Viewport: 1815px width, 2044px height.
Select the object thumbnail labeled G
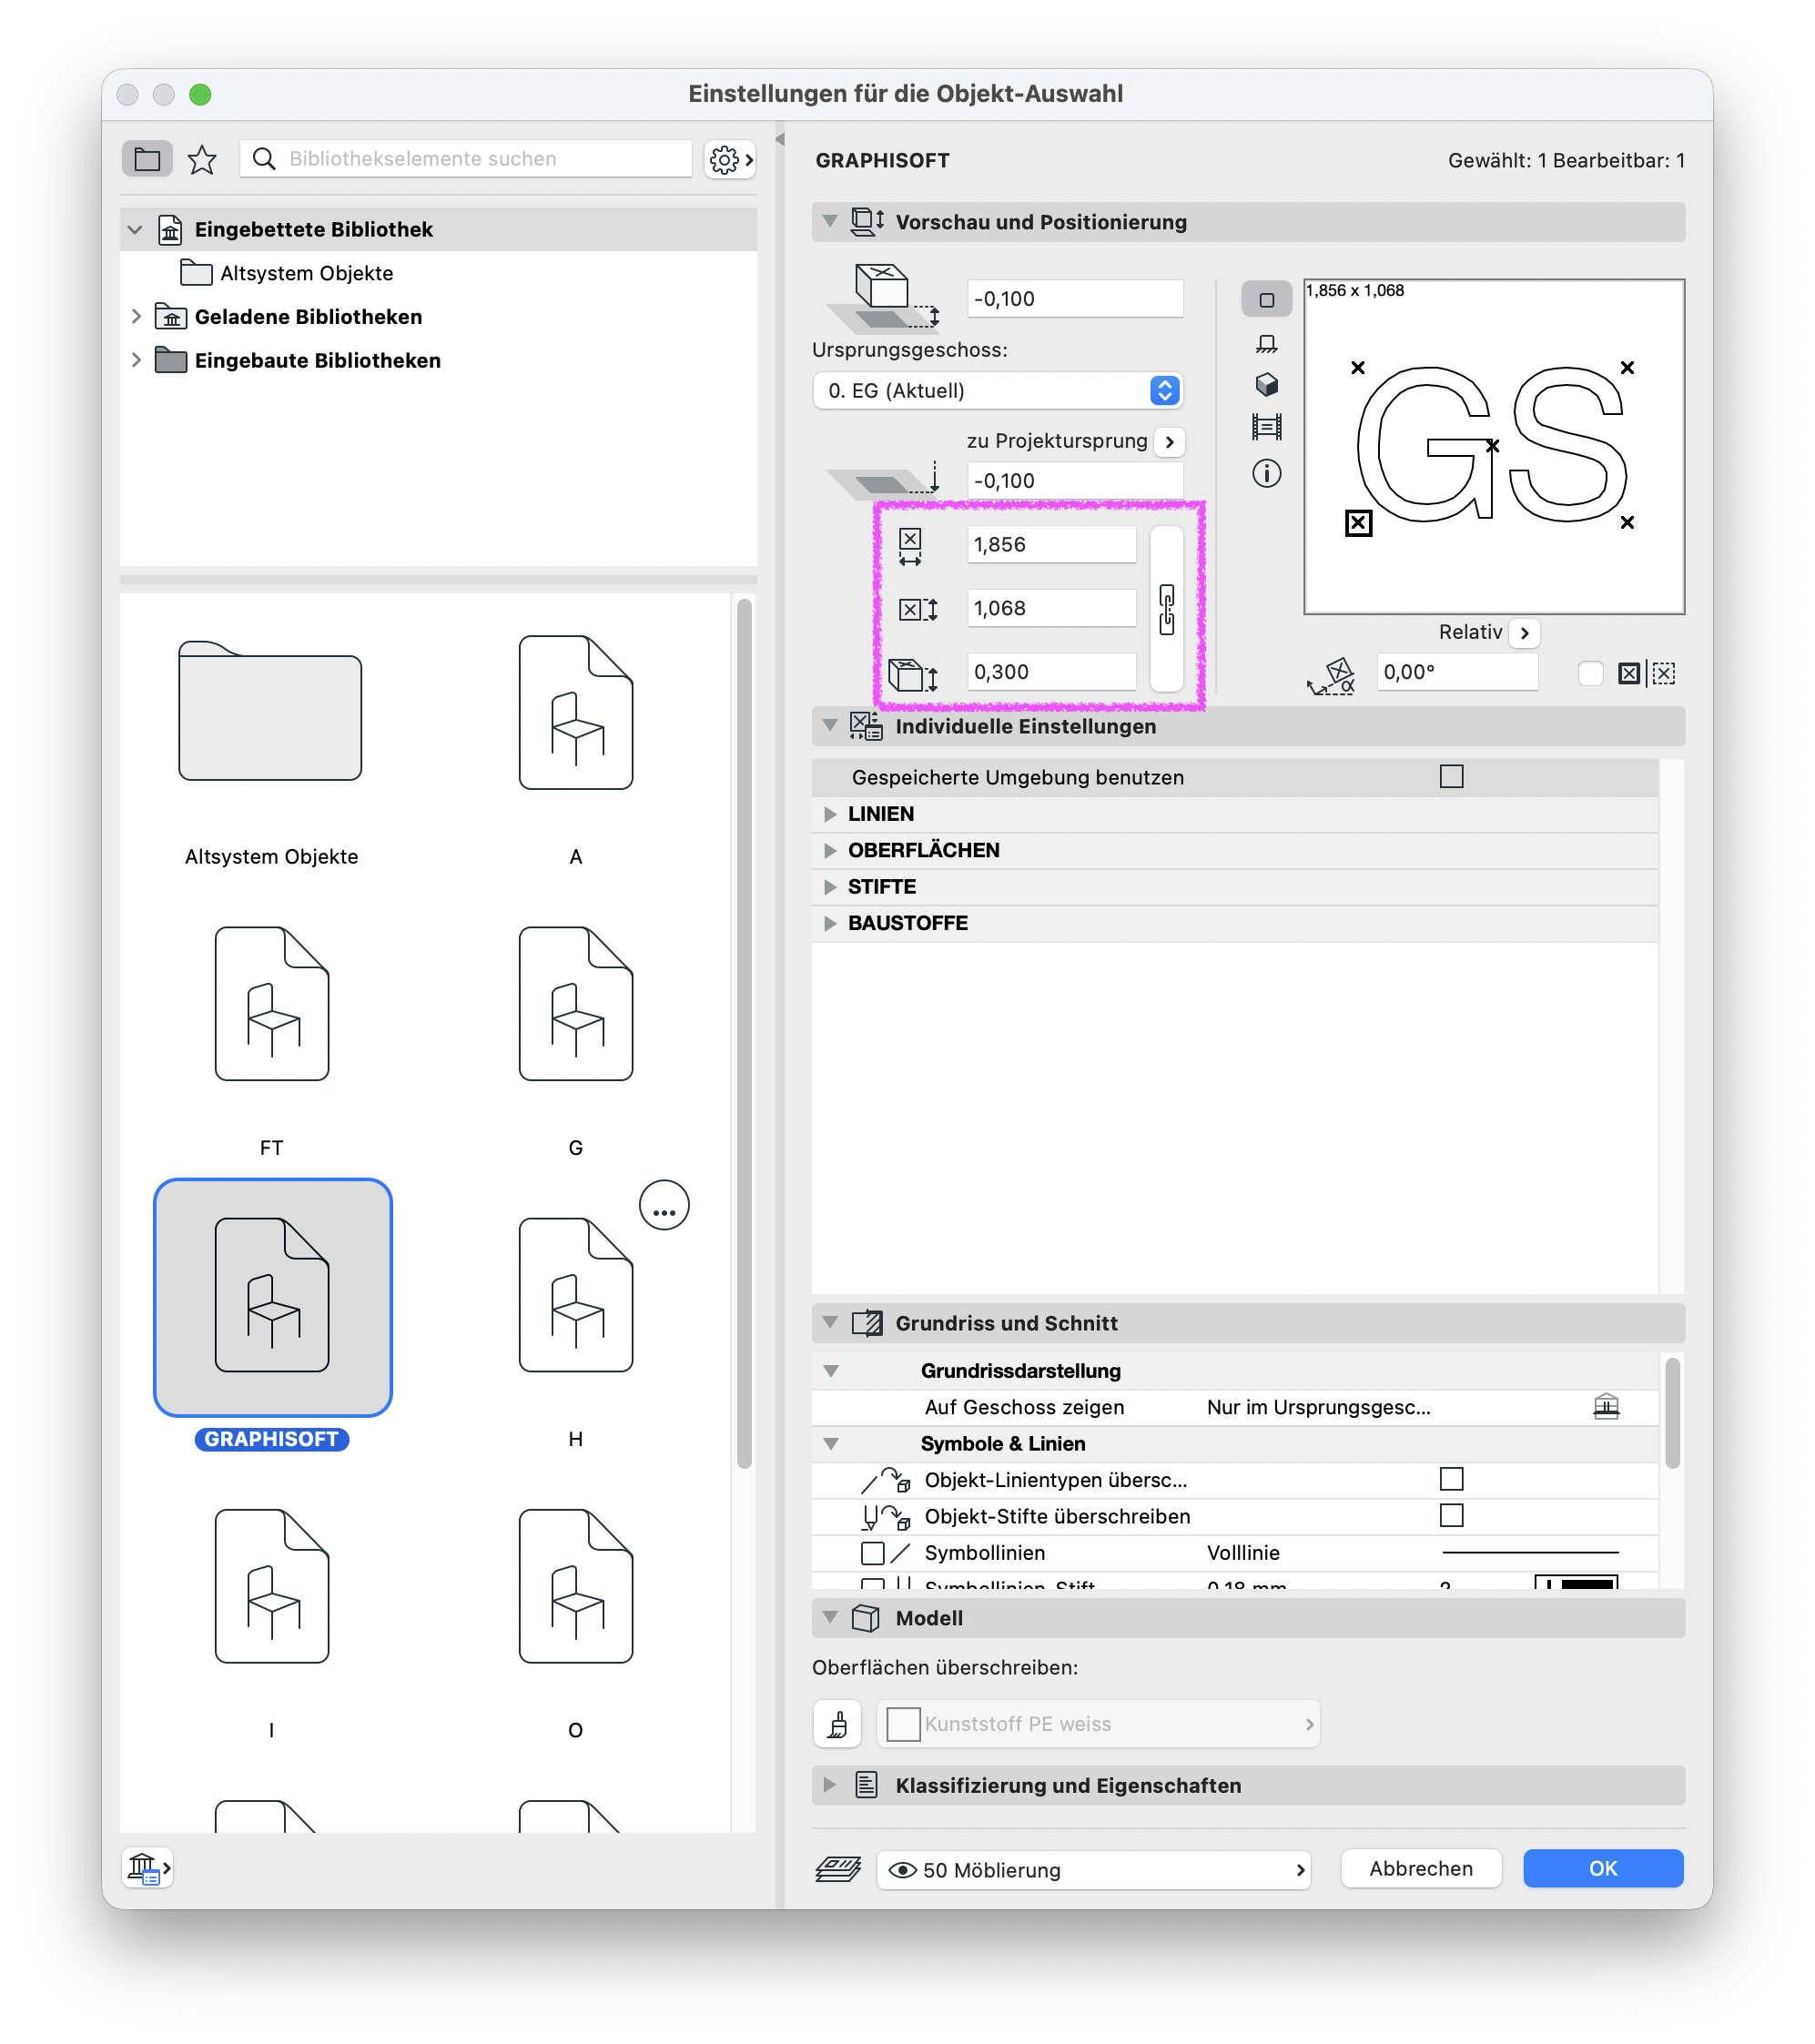click(576, 1004)
